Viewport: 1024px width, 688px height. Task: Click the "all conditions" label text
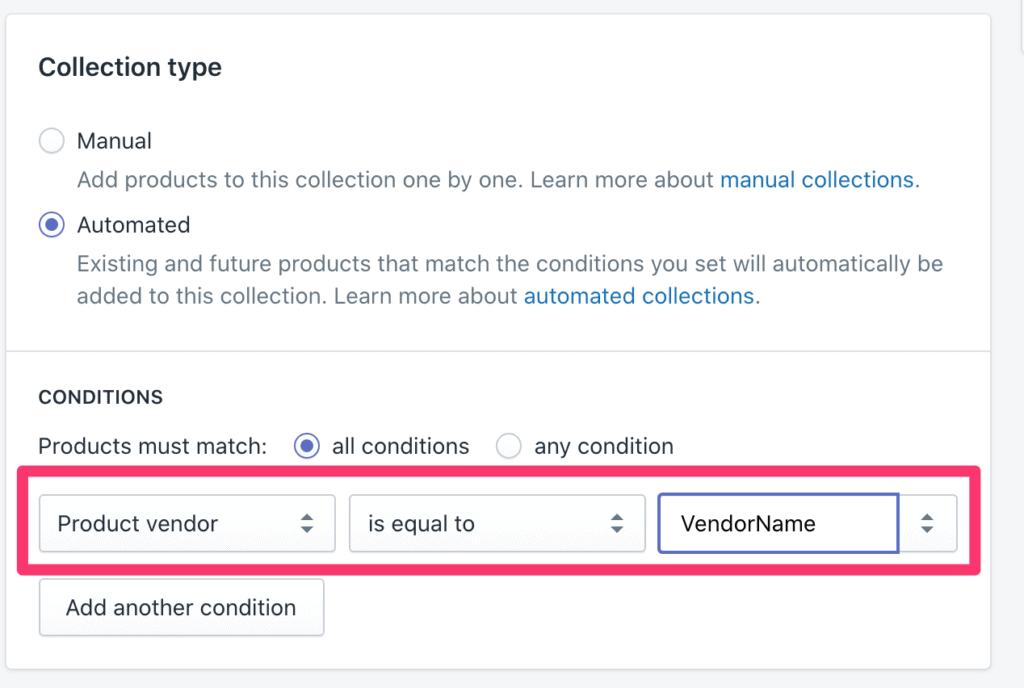(x=400, y=446)
